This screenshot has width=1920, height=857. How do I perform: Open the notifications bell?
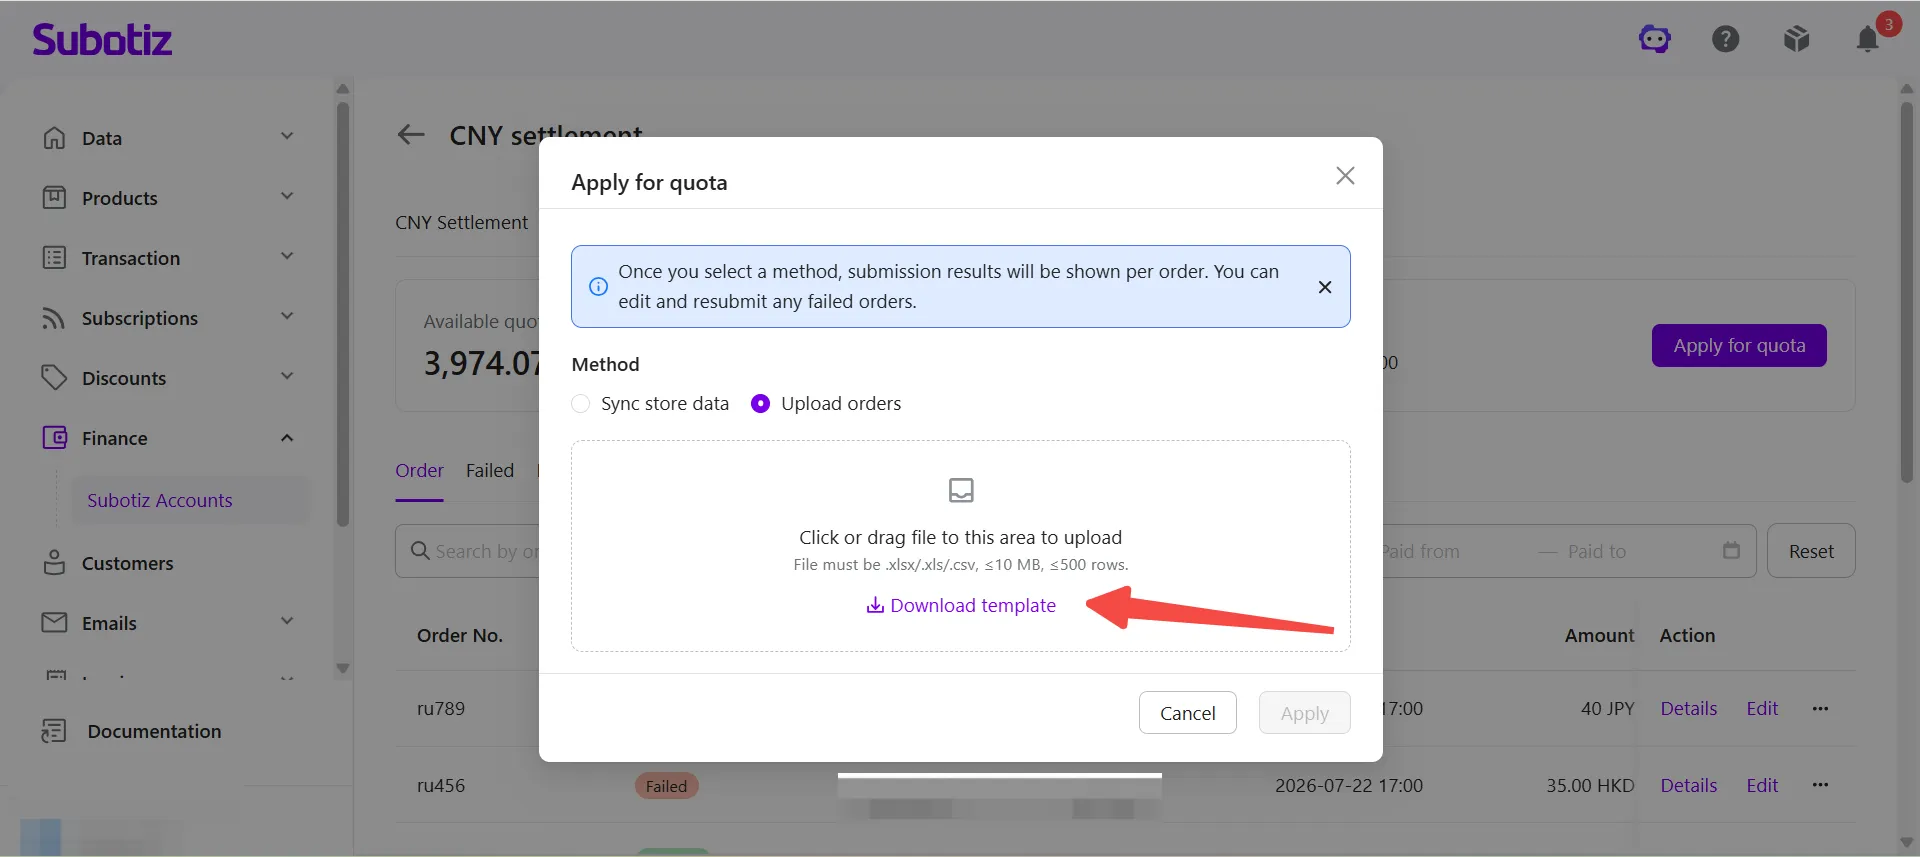coord(1867,39)
